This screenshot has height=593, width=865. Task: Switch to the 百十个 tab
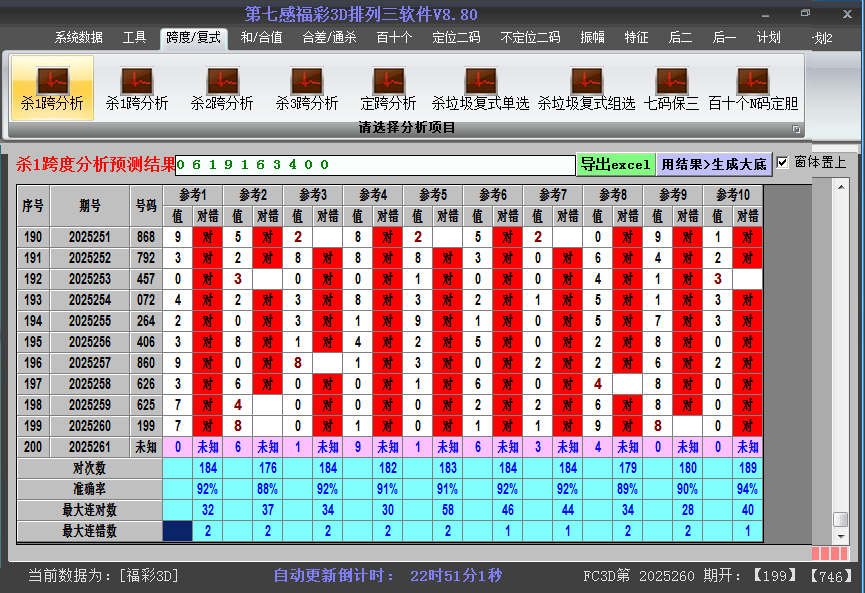(x=394, y=38)
